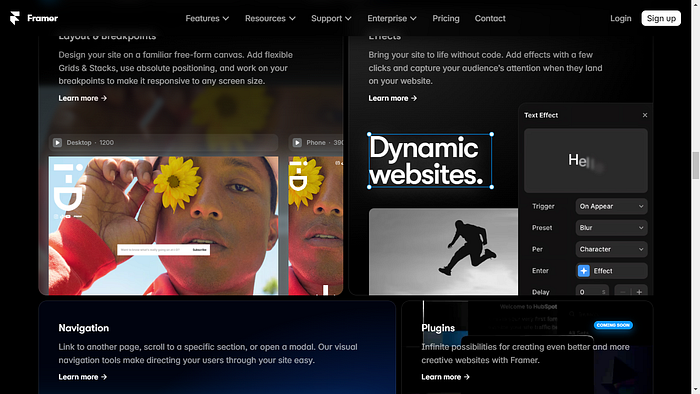
Task: Open the Support dropdown
Action: (331, 18)
